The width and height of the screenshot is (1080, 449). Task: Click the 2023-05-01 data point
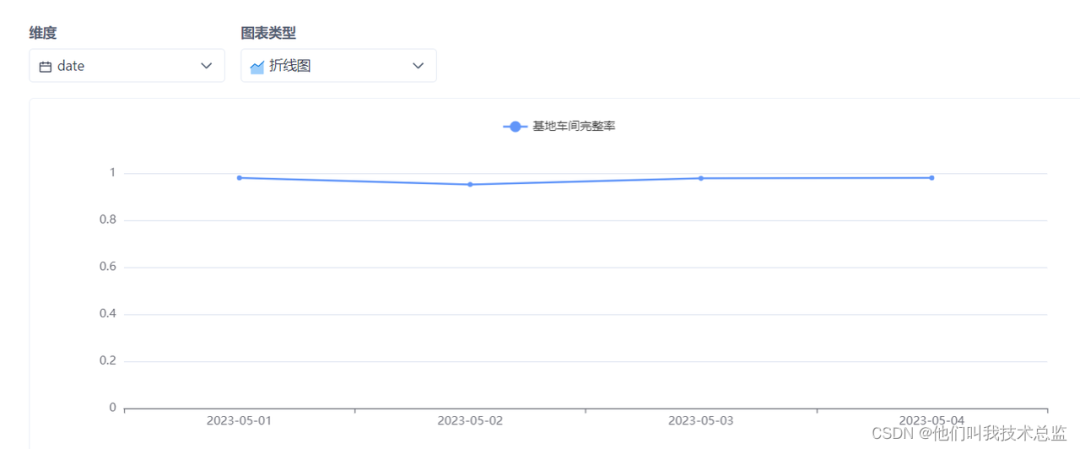pos(240,178)
